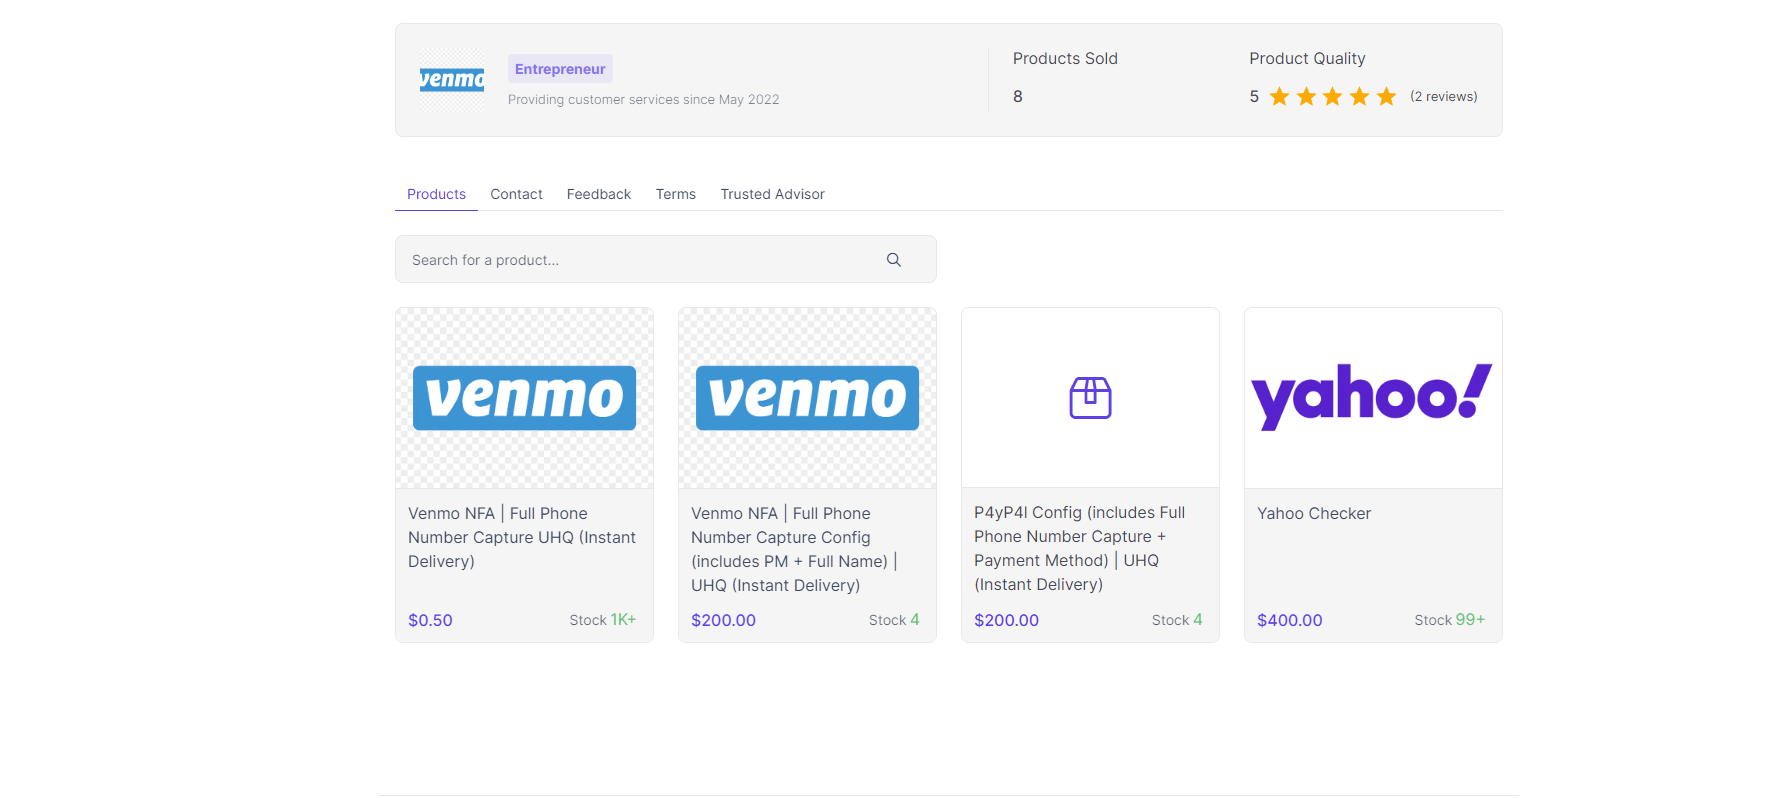
Task: Click the first rating star
Action: pos(1279,97)
